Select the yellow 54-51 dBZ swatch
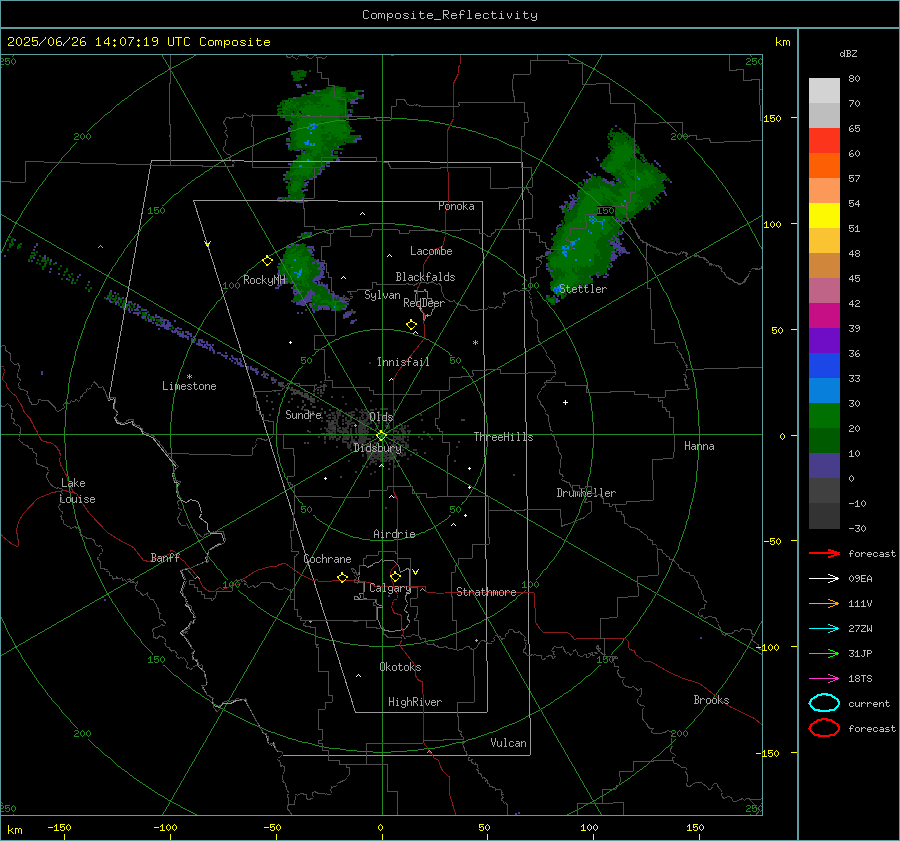900x841 pixels. click(824, 216)
